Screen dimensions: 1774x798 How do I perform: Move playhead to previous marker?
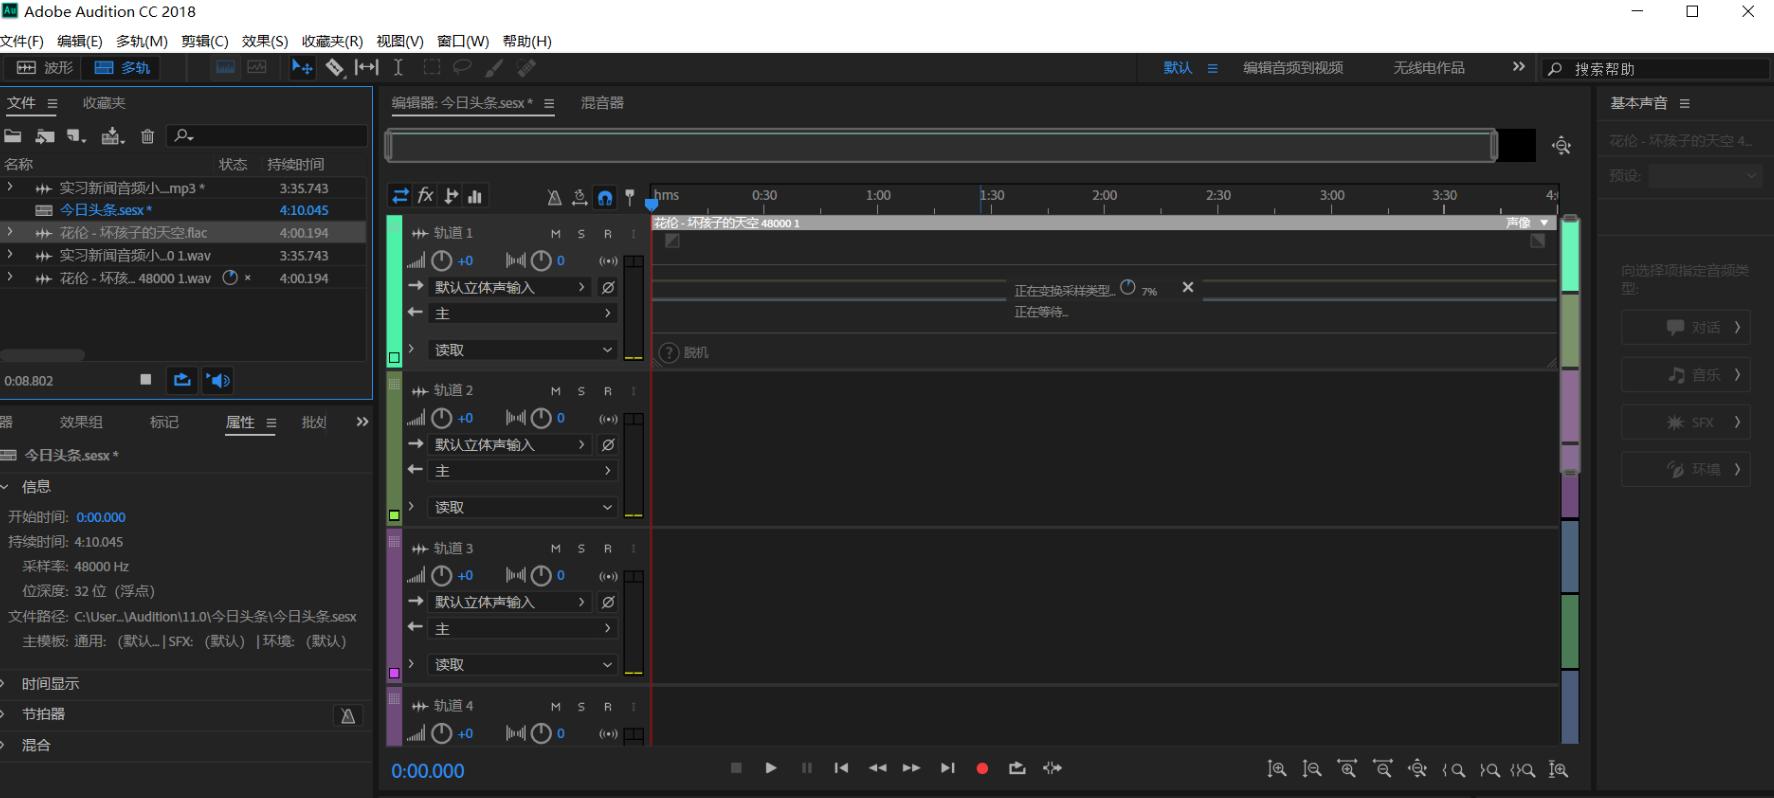tap(841, 768)
